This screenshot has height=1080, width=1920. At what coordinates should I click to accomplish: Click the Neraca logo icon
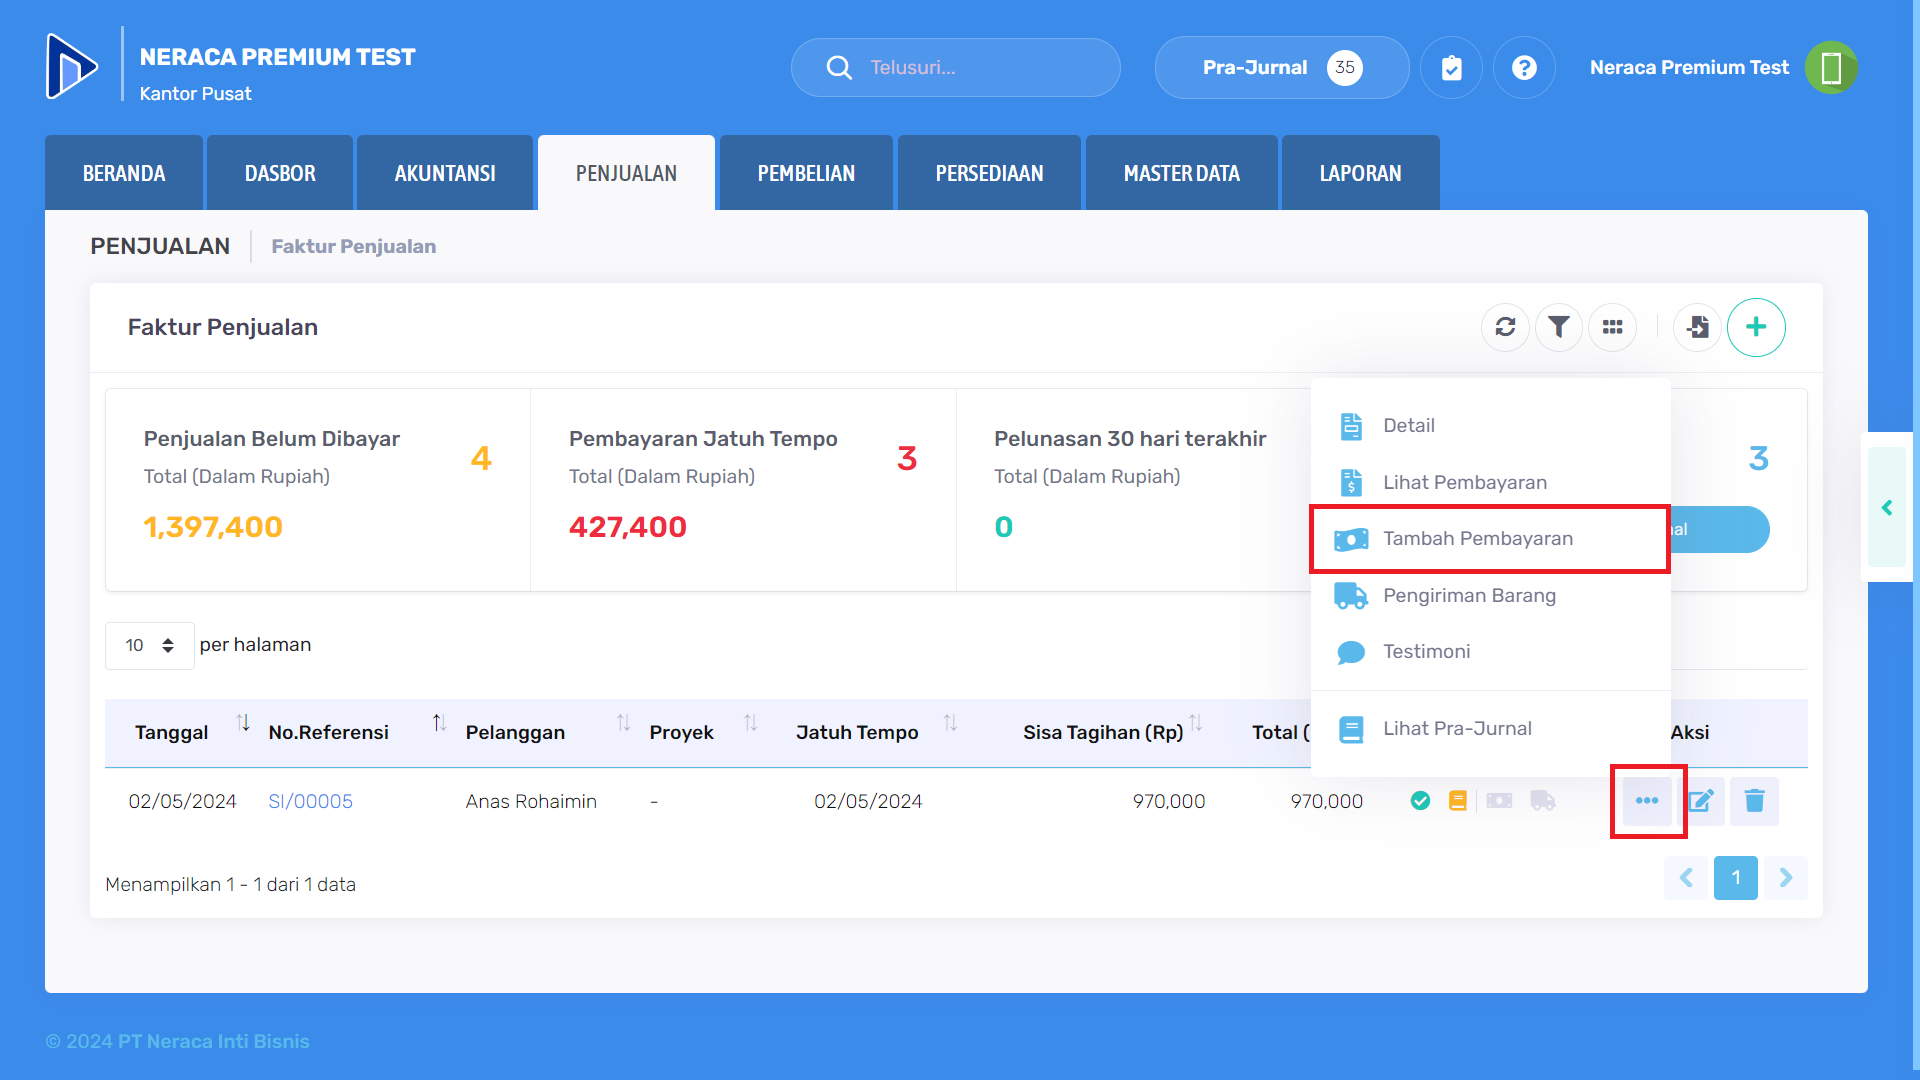click(x=72, y=66)
